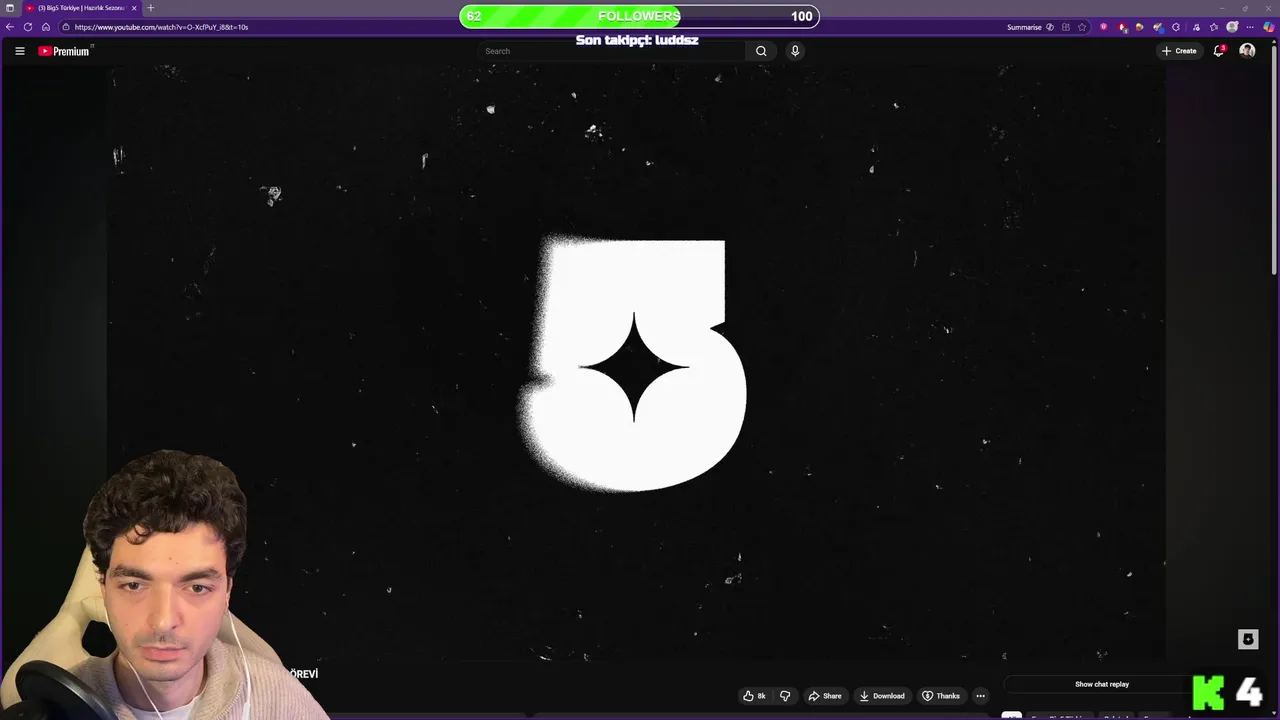Image resolution: width=1280 pixels, height=720 pixels.
Task: Open the browser profile avatar
Action: 1232,27
